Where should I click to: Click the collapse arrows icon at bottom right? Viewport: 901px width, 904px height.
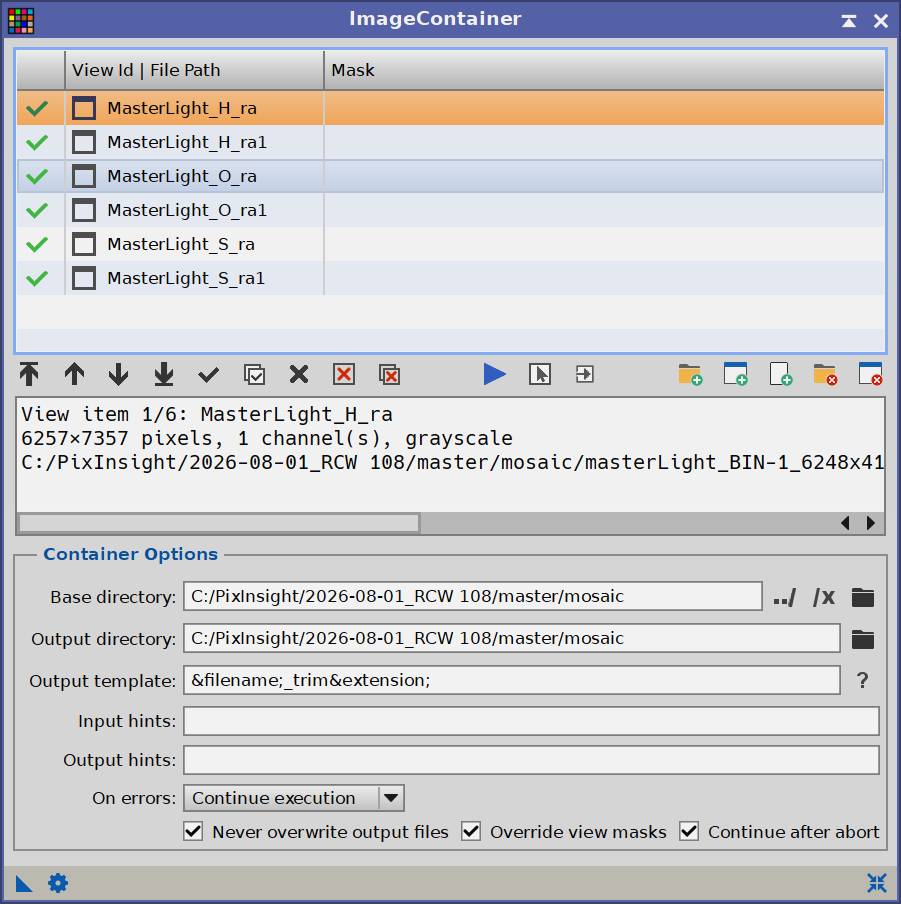[x=876, y=883]
